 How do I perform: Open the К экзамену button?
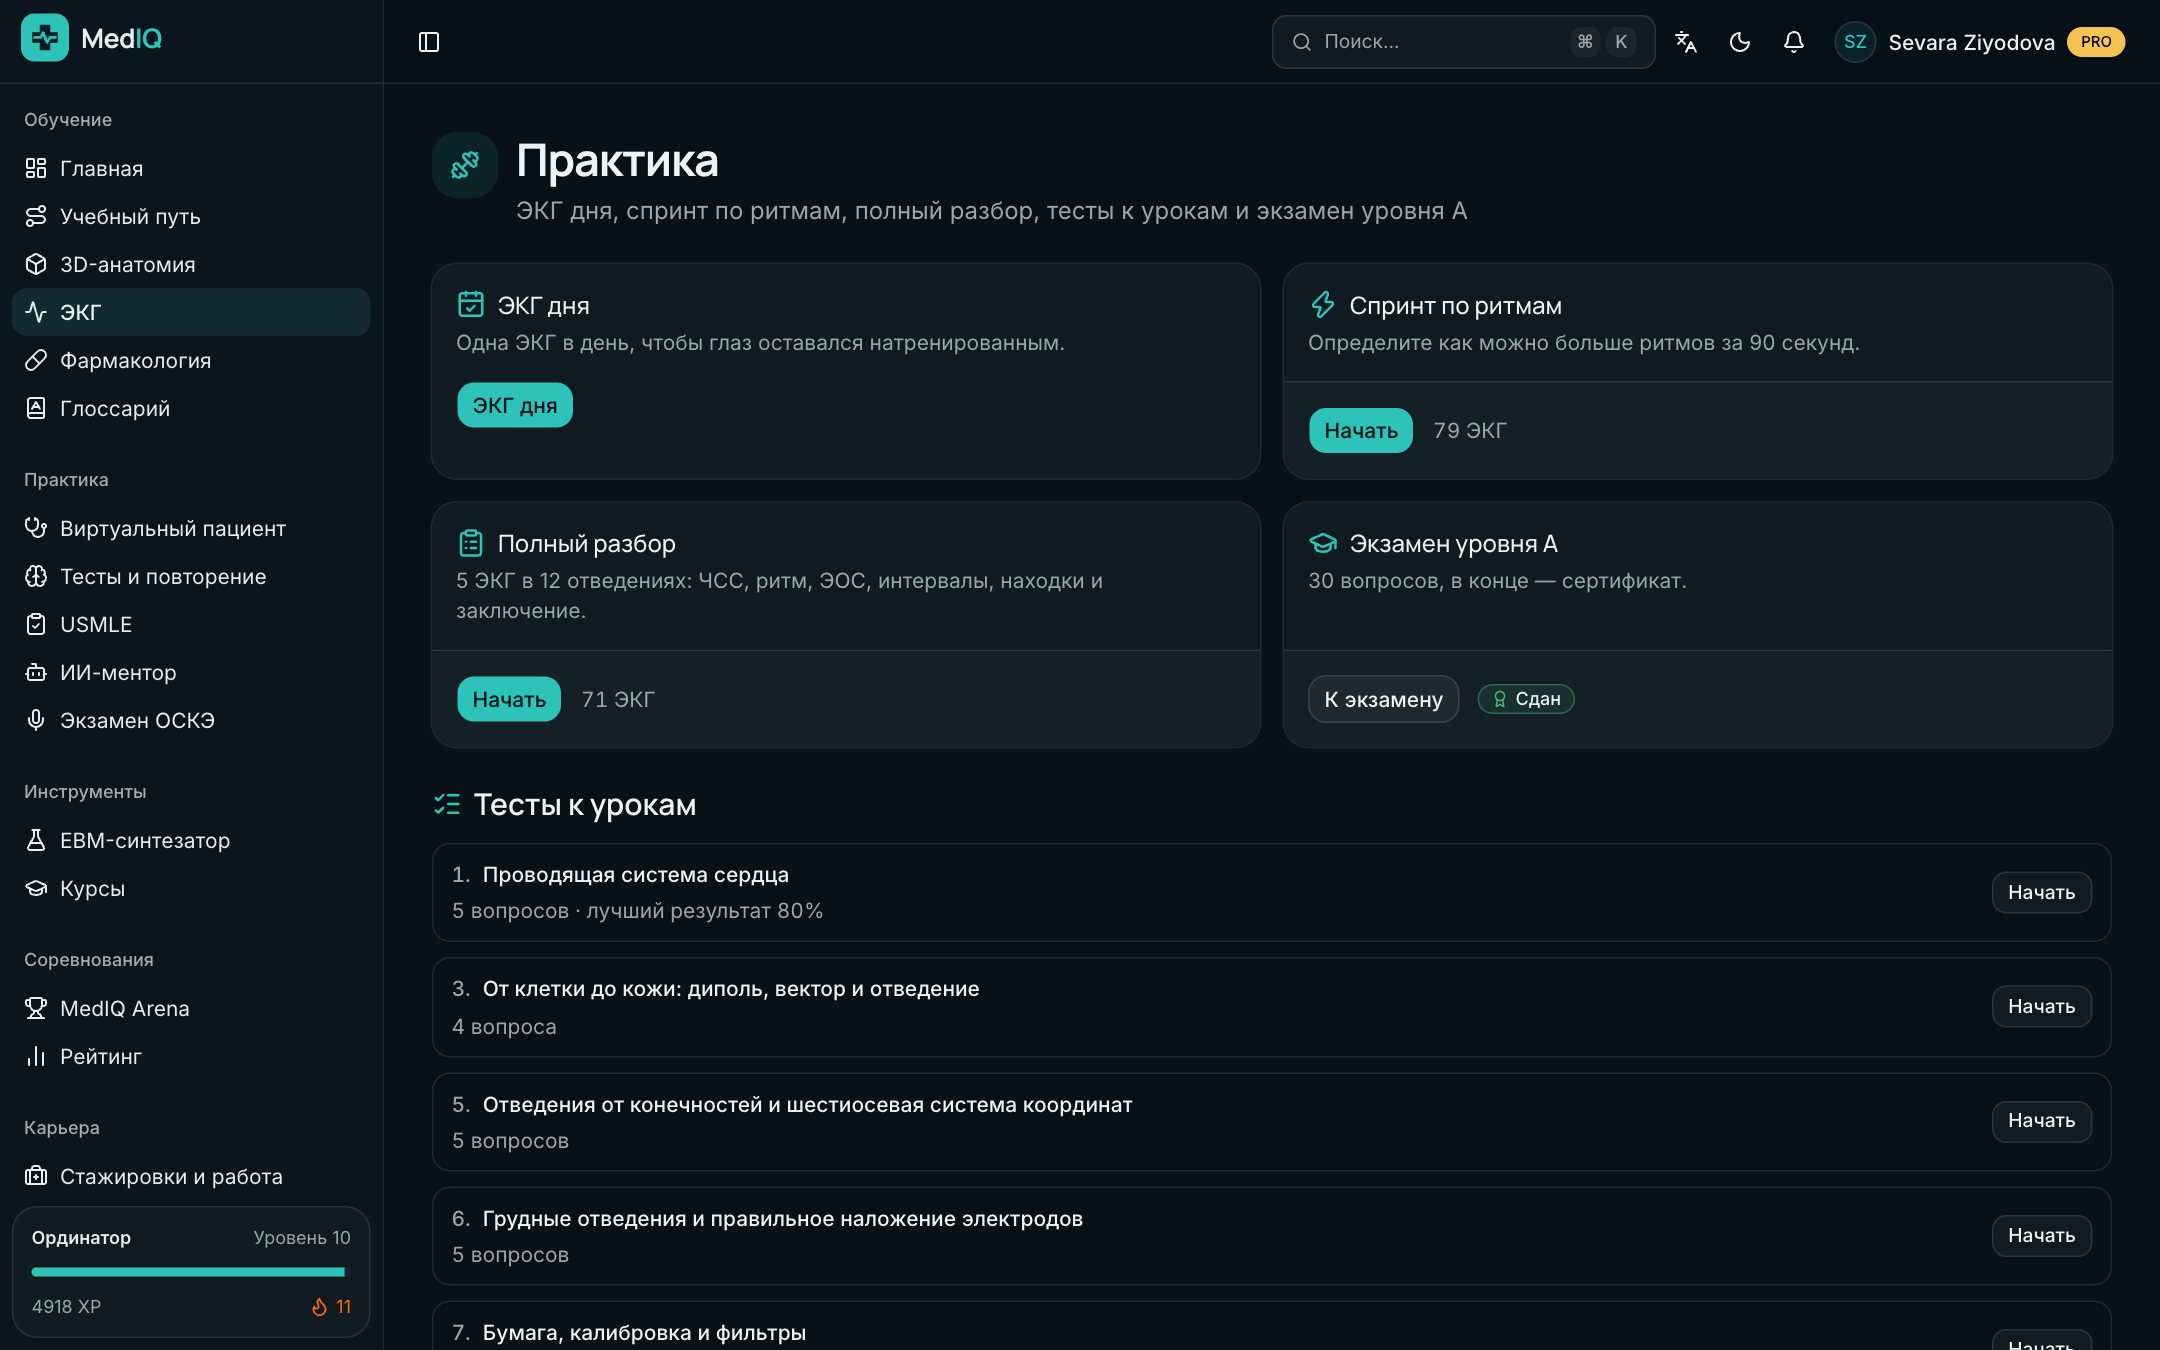pos(1383,699)
